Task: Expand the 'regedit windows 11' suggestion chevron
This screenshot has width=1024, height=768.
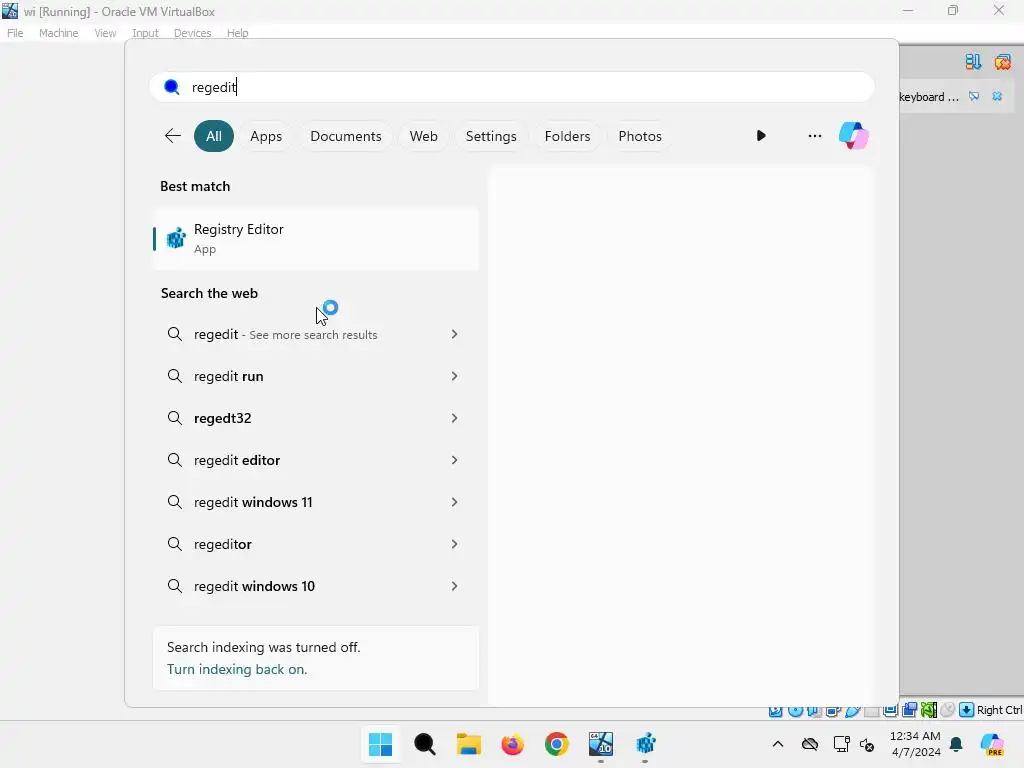Action: (455, 502)
